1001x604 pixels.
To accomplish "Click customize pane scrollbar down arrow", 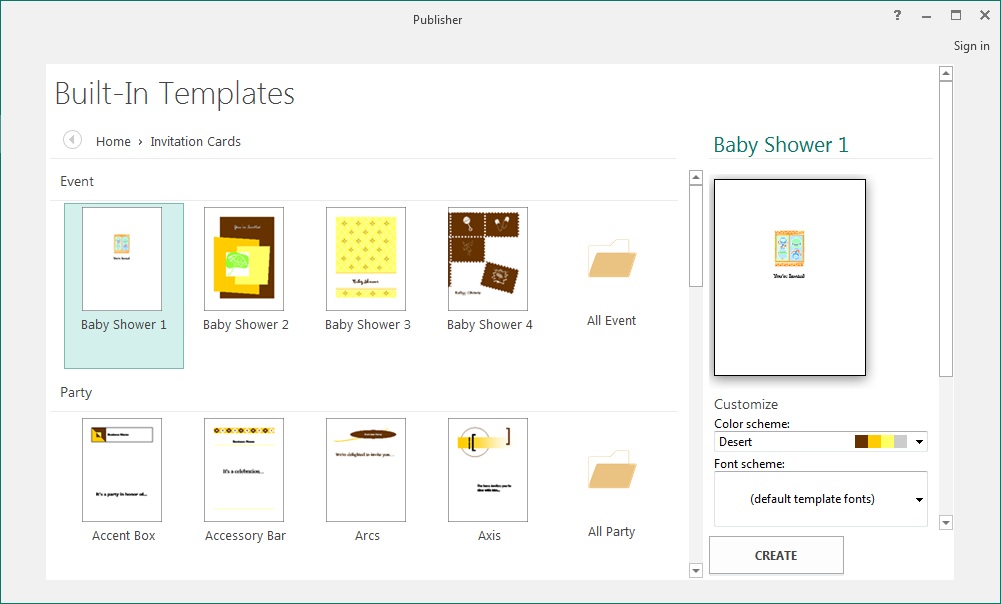I will pyautogui.click(x=946, y=522).
